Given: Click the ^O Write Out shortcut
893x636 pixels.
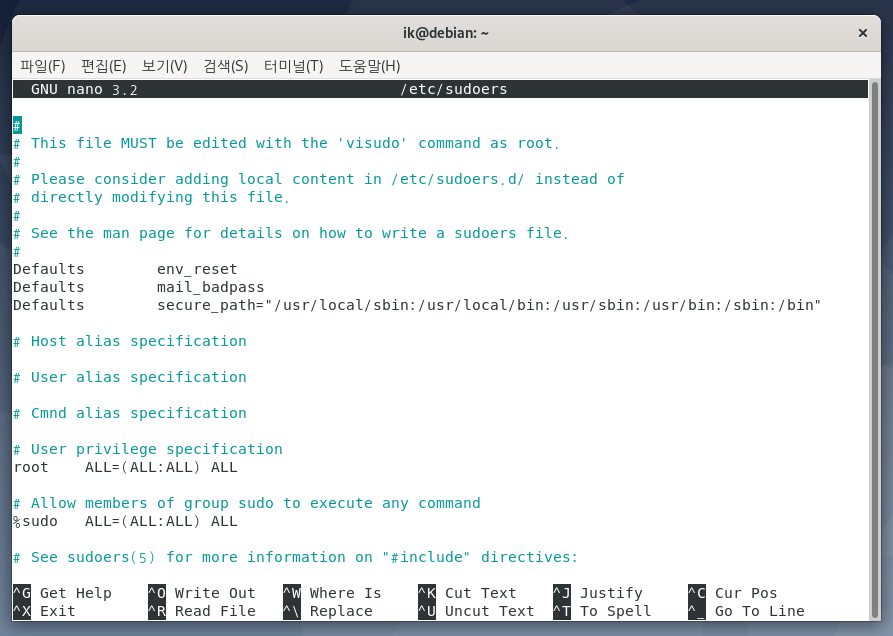Looking at the screenshot, I should pos(202,593).
